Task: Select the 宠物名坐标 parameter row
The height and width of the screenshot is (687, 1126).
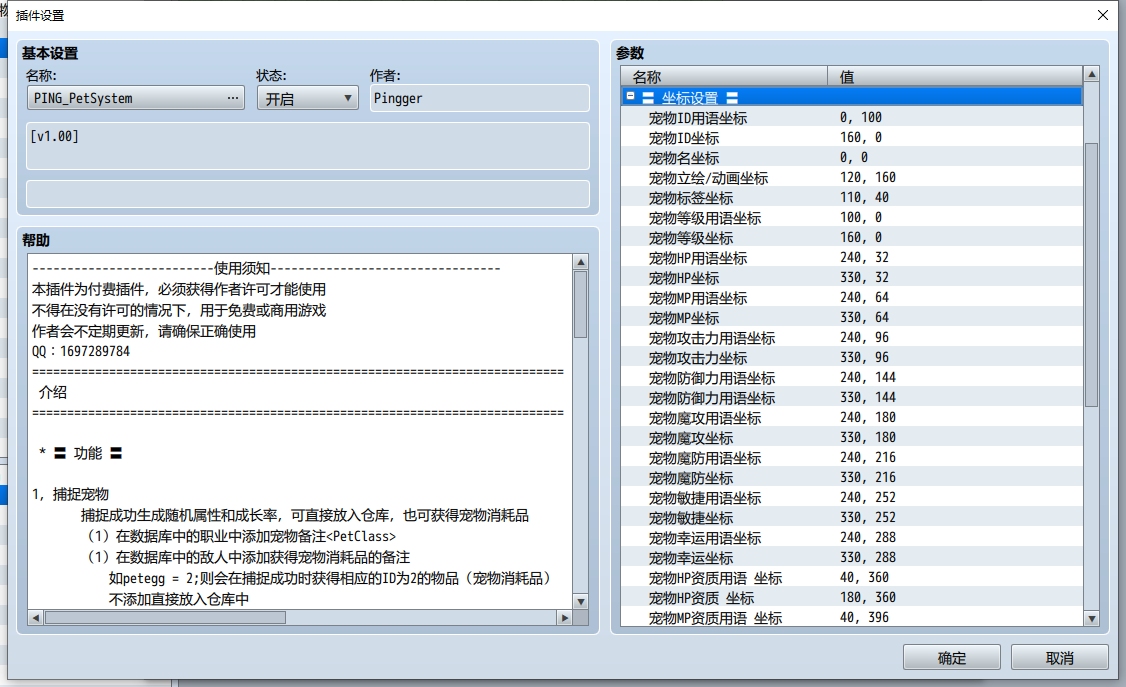Action: 852,158
